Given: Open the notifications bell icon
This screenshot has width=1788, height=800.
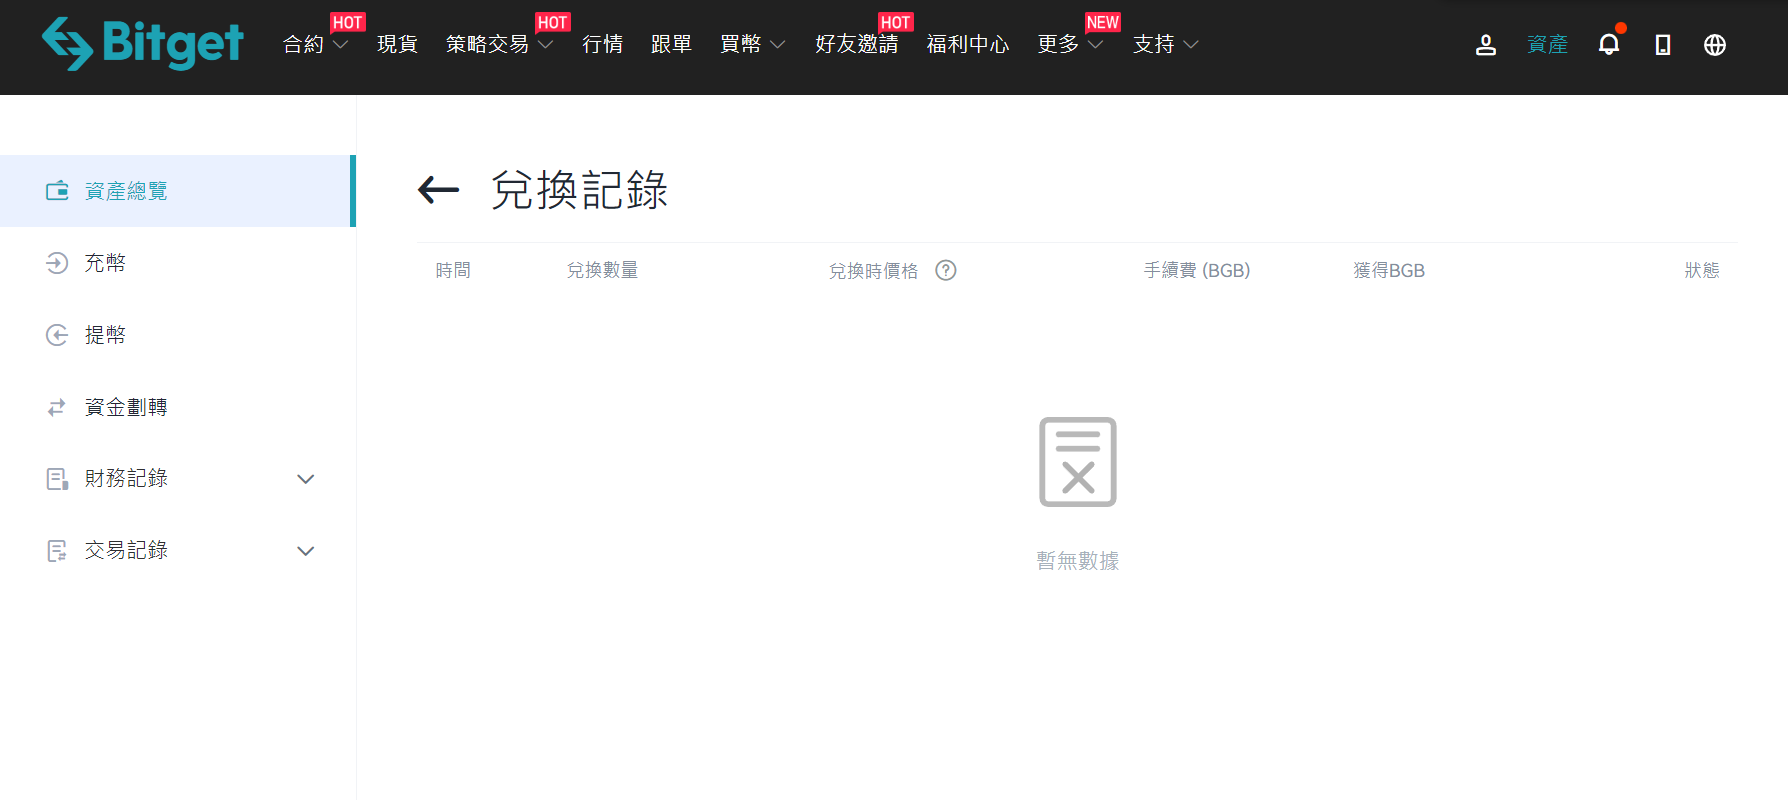Looking at the screenshot, I should tap(1609, 44).
